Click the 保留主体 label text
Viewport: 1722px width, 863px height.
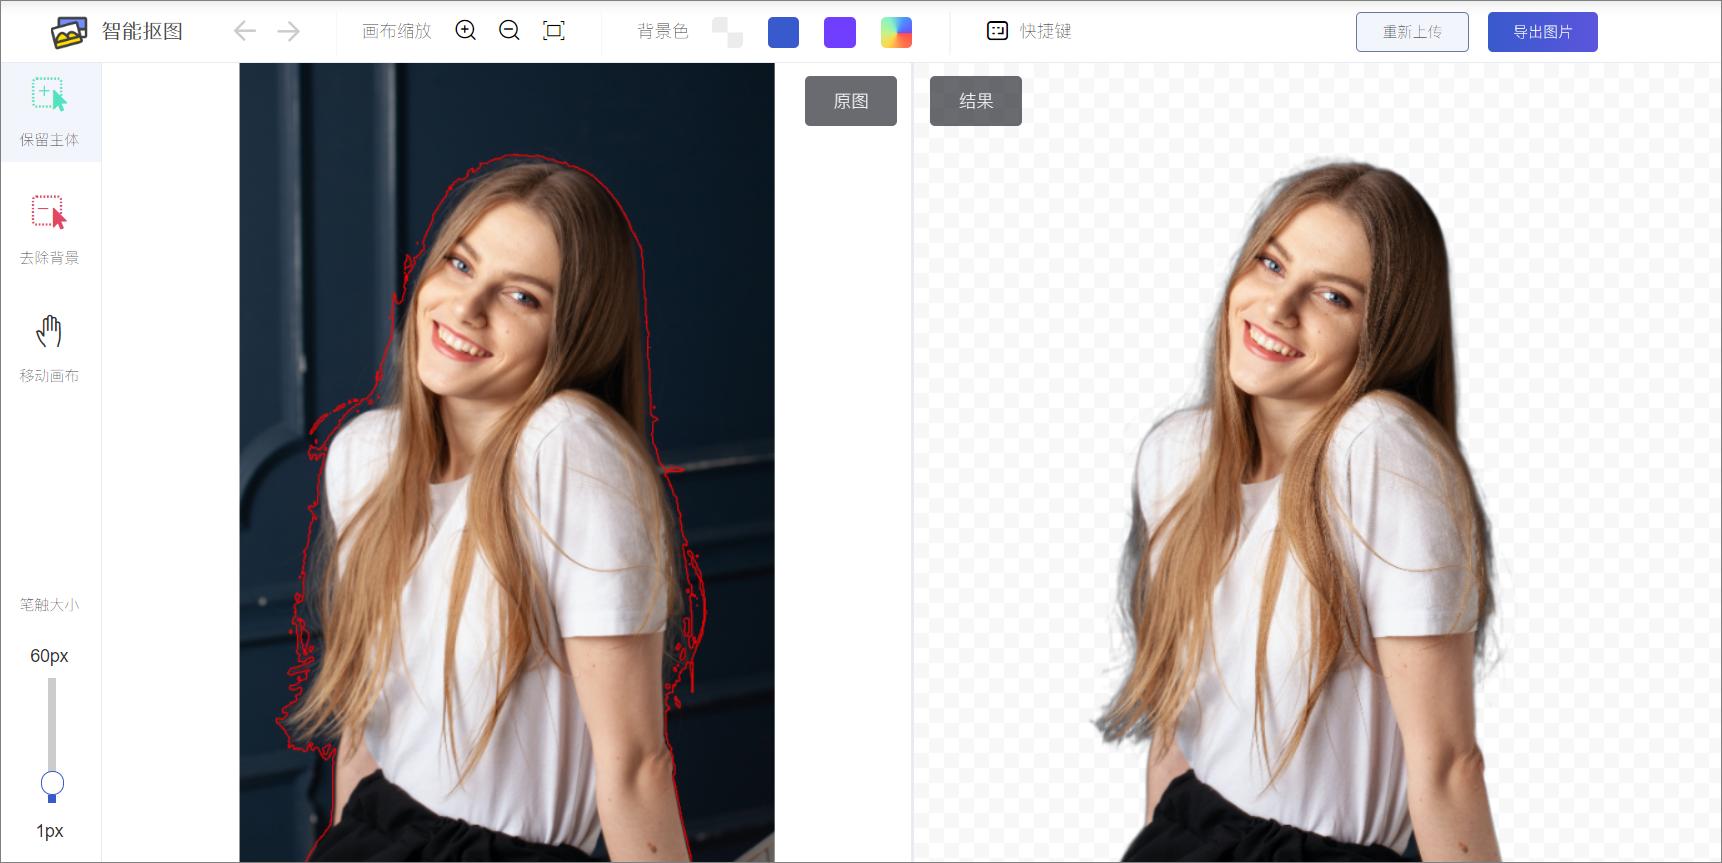tap(50, 140)
